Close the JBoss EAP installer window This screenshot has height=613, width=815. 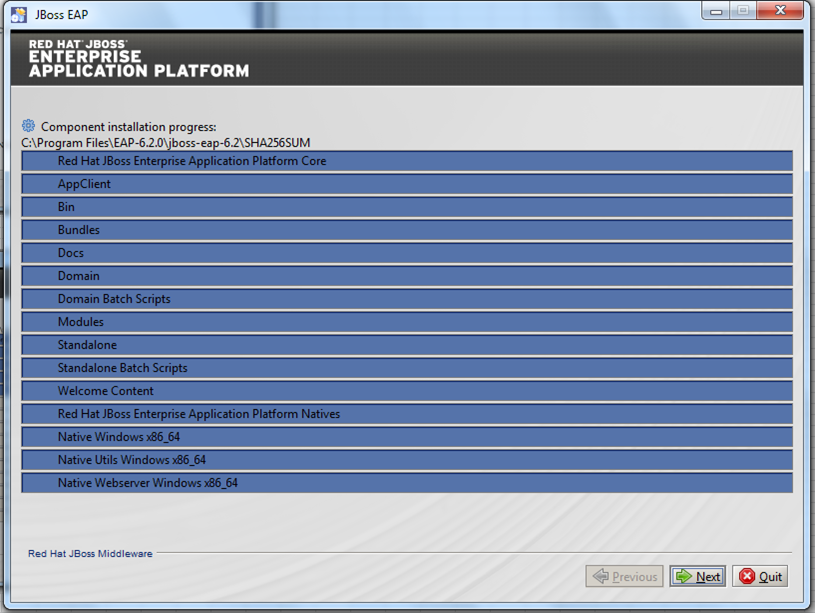[x=780, y=11]
